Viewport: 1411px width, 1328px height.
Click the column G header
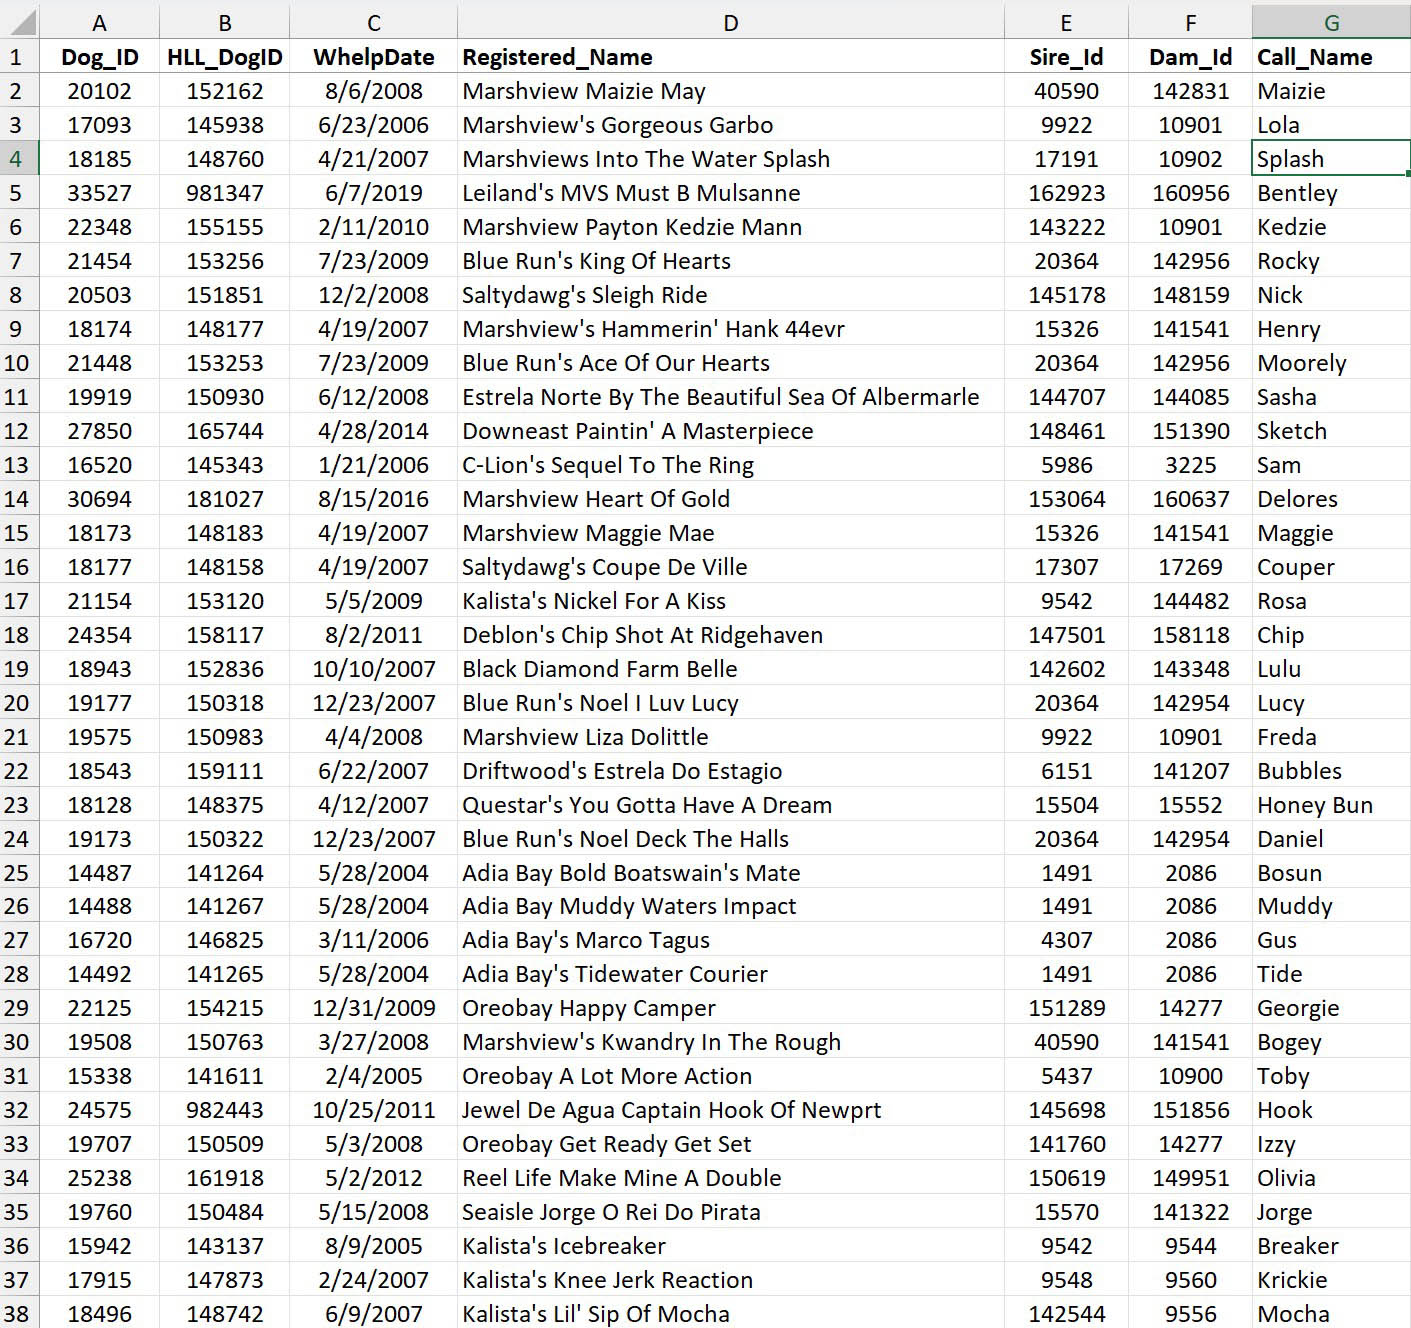[1330, 22]
